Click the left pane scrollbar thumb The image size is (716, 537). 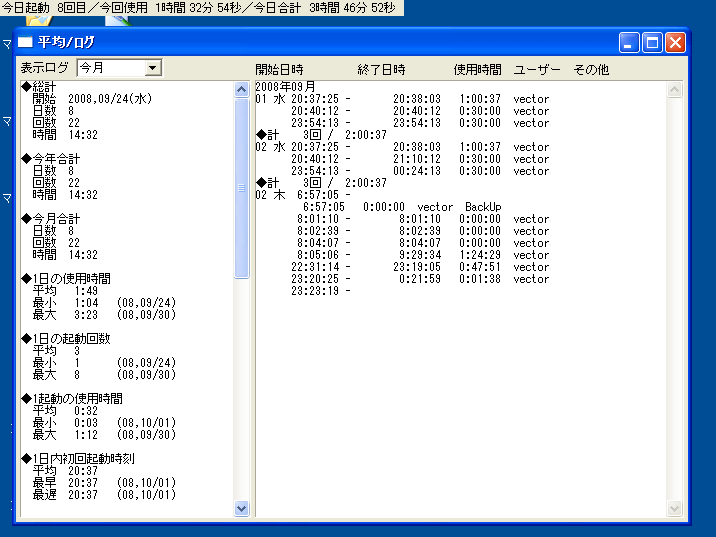242,188
